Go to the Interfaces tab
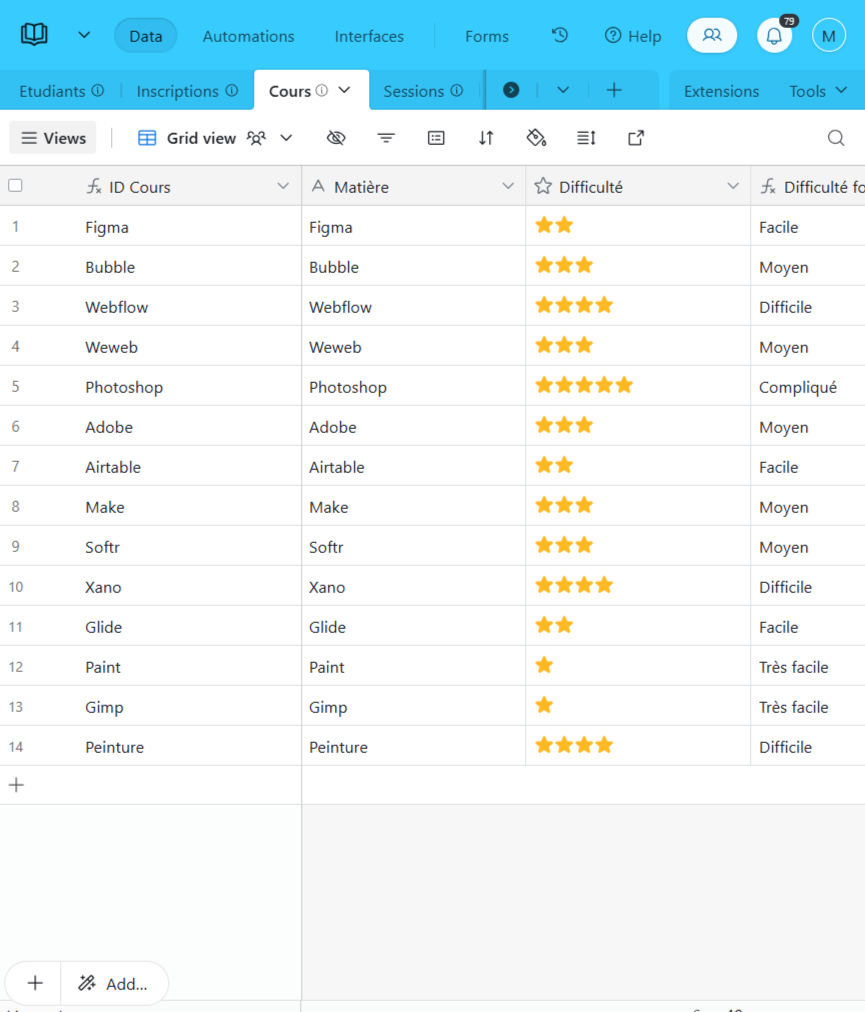Image resolution: width=865 pixels, height=1012 pixels. click(369, 36)
